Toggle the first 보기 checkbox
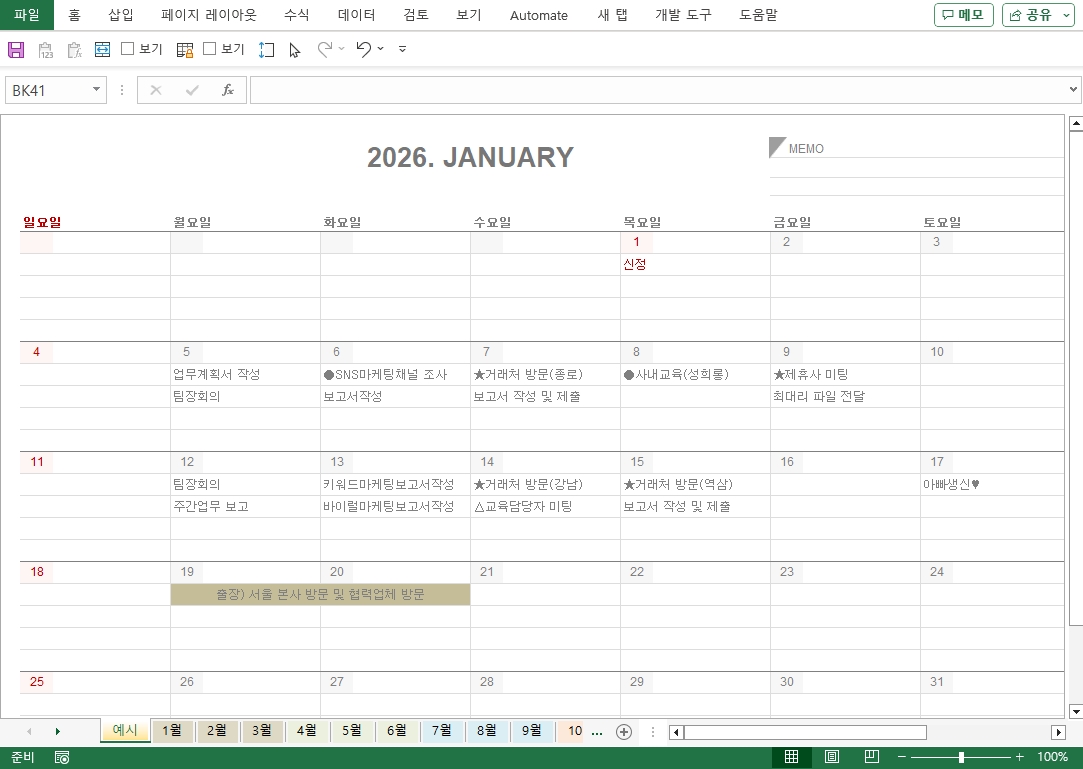The width and height of the screenshot is (1083, 769). (128, 49)
